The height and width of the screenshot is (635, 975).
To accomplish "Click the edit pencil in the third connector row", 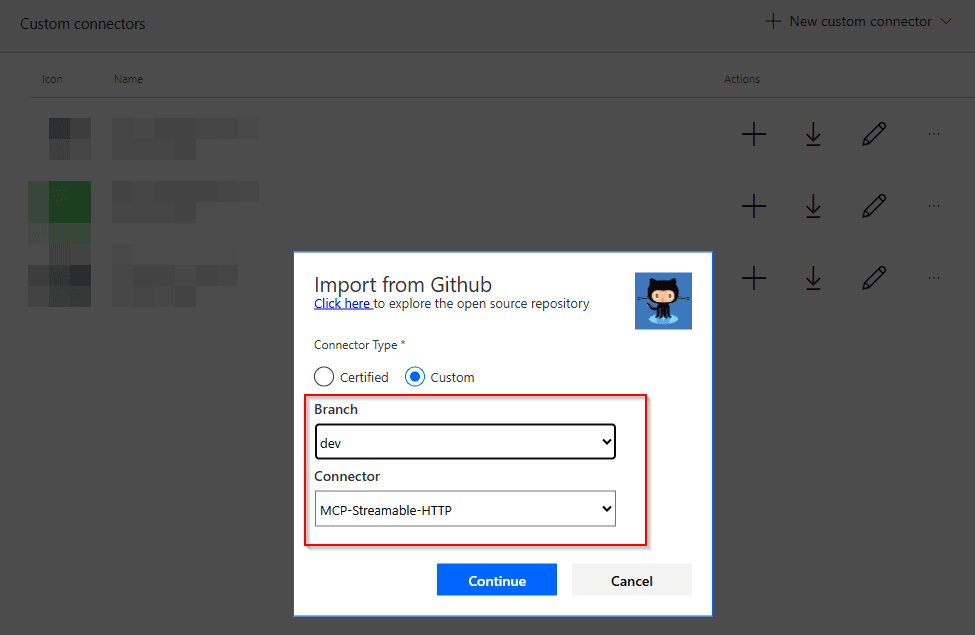I will click(x=873, y=278).
